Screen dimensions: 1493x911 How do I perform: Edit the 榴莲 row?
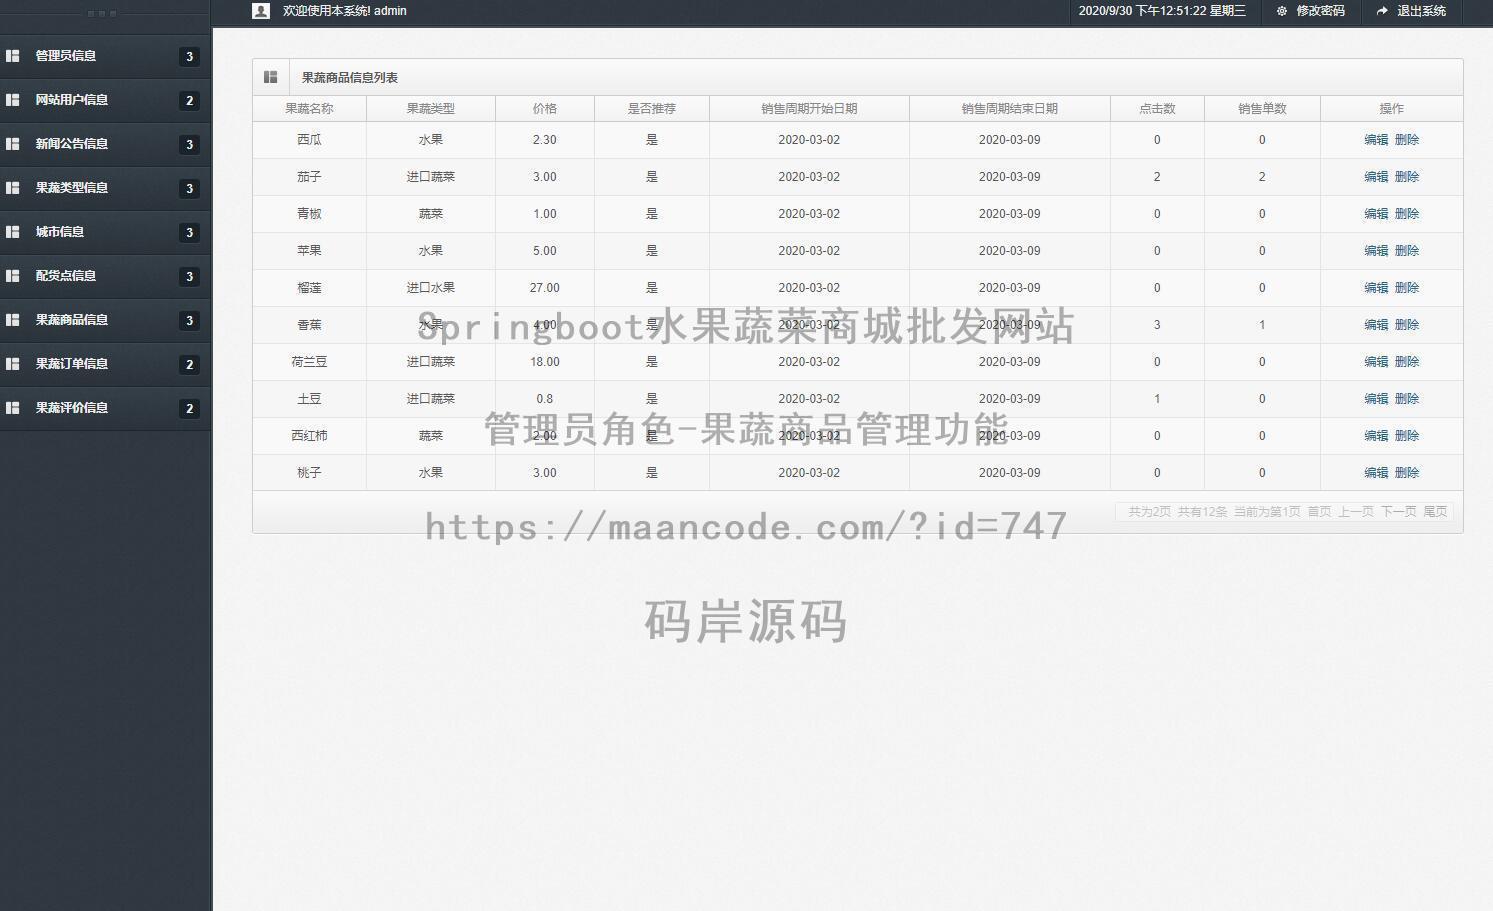(1376, 288)
